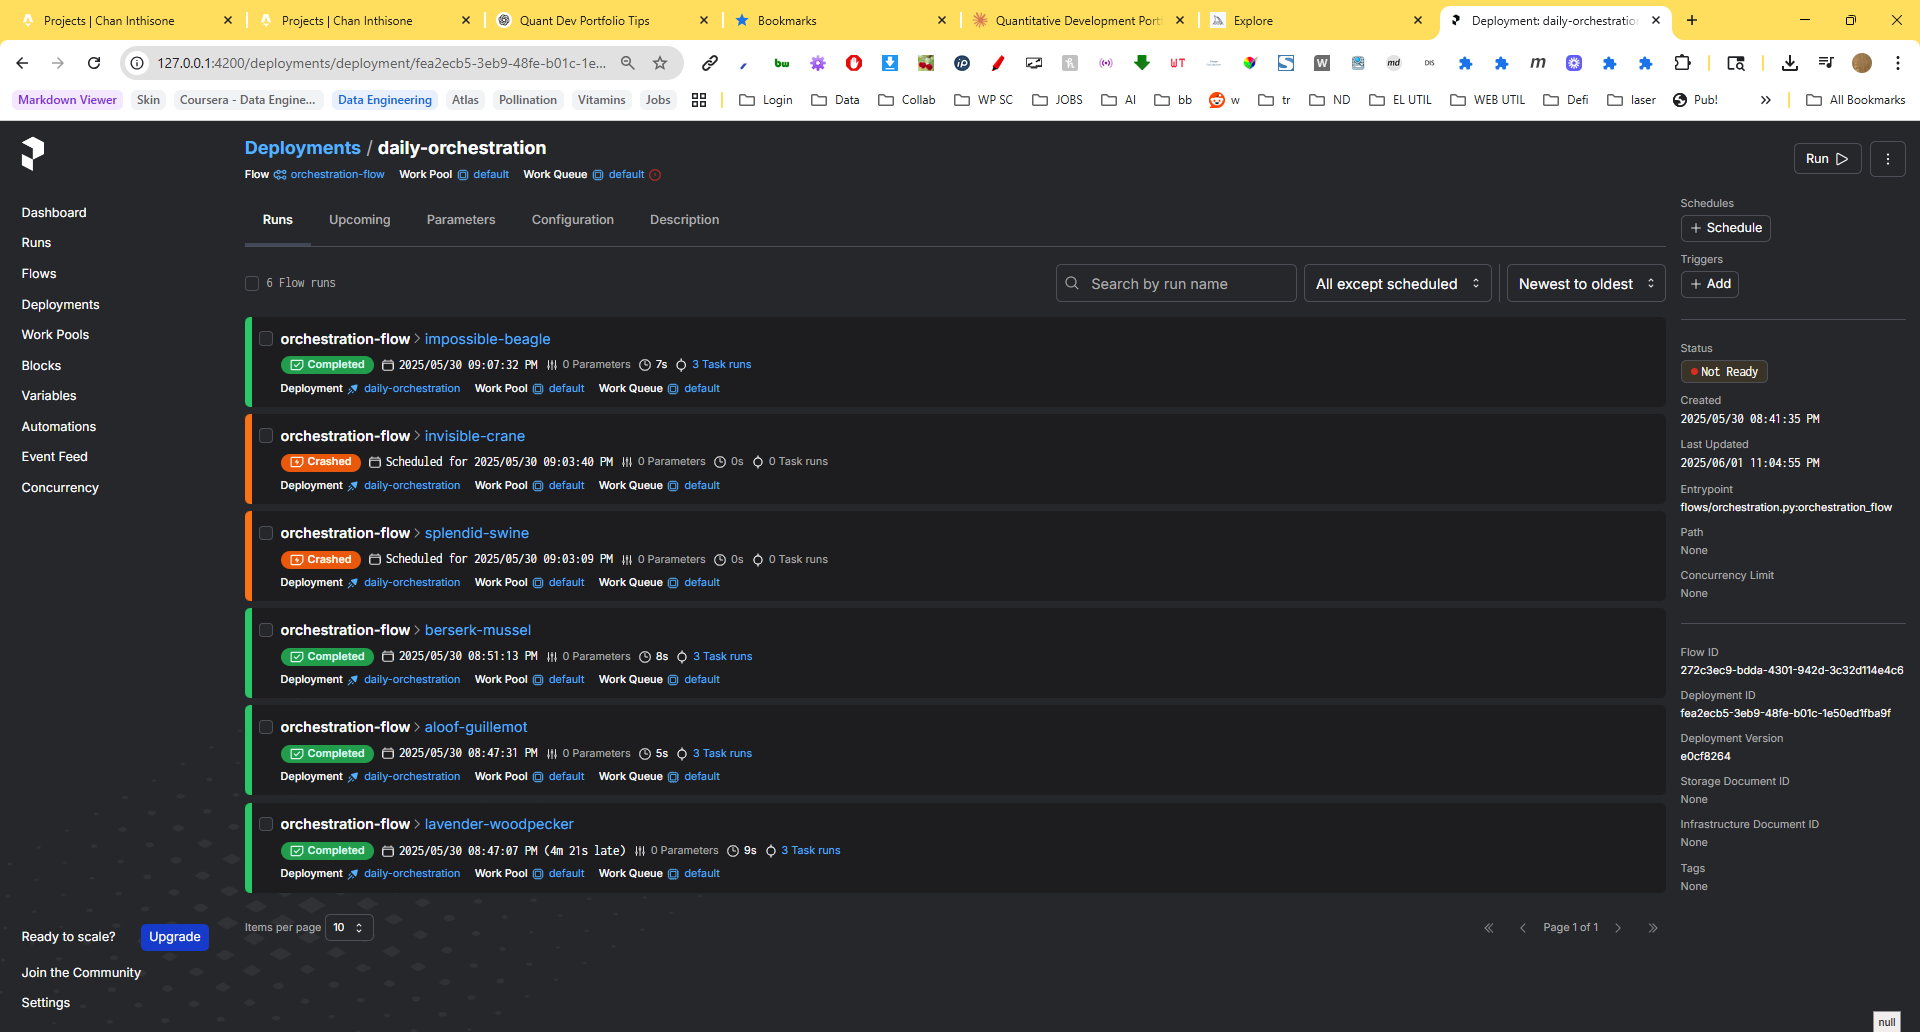
Task: Open the three-dot deployment options menu
Action: (x=1887, y=159)
